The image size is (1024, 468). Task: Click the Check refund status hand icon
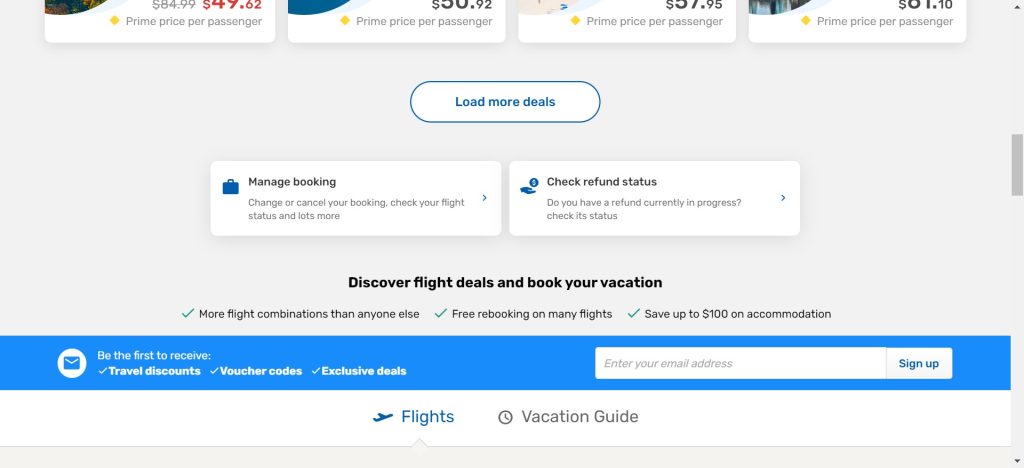coord(529,186)
